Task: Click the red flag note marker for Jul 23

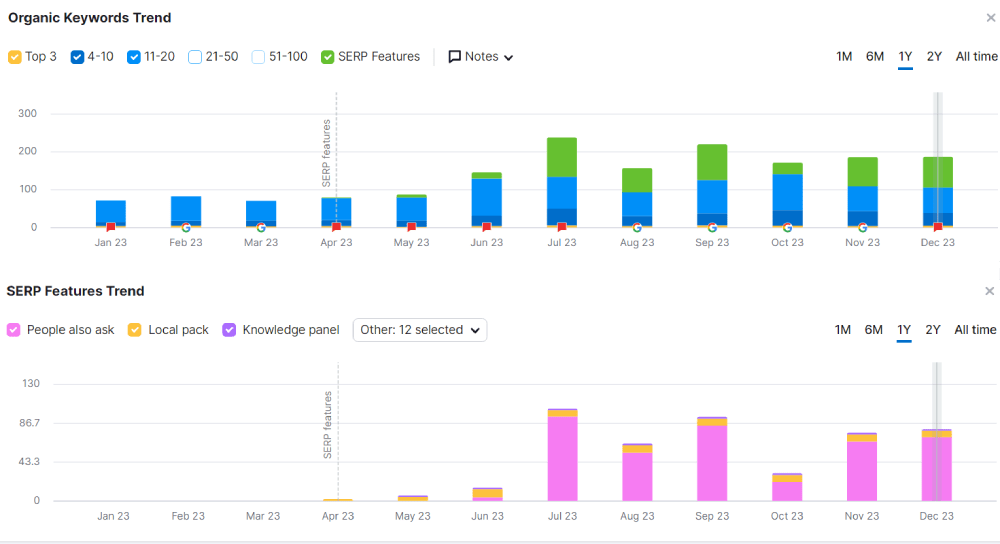Action: click(562, 227)
